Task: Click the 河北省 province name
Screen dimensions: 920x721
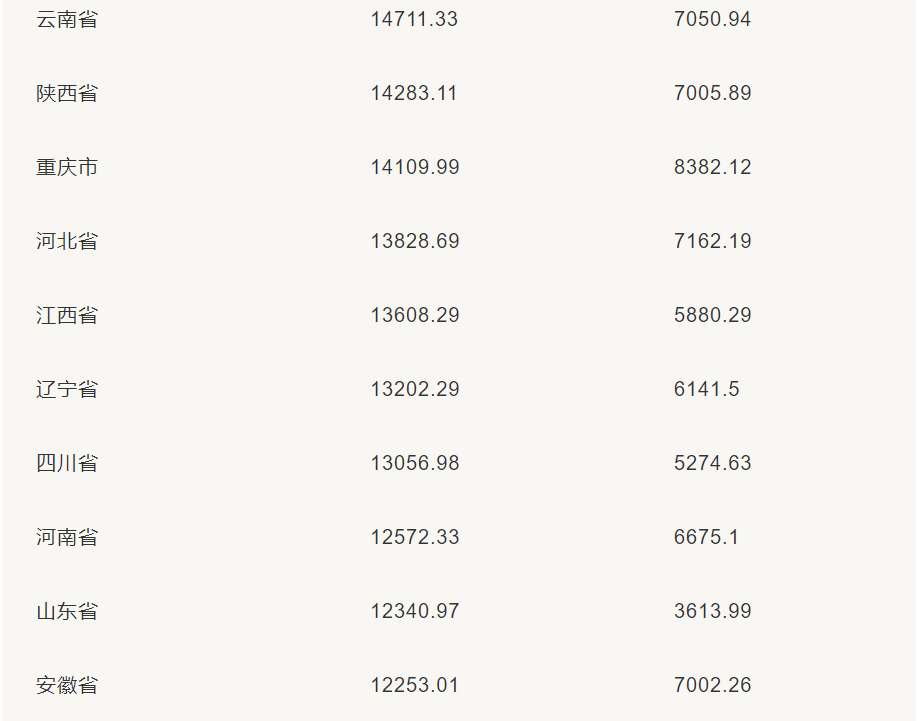Action: tap(67, 241)
